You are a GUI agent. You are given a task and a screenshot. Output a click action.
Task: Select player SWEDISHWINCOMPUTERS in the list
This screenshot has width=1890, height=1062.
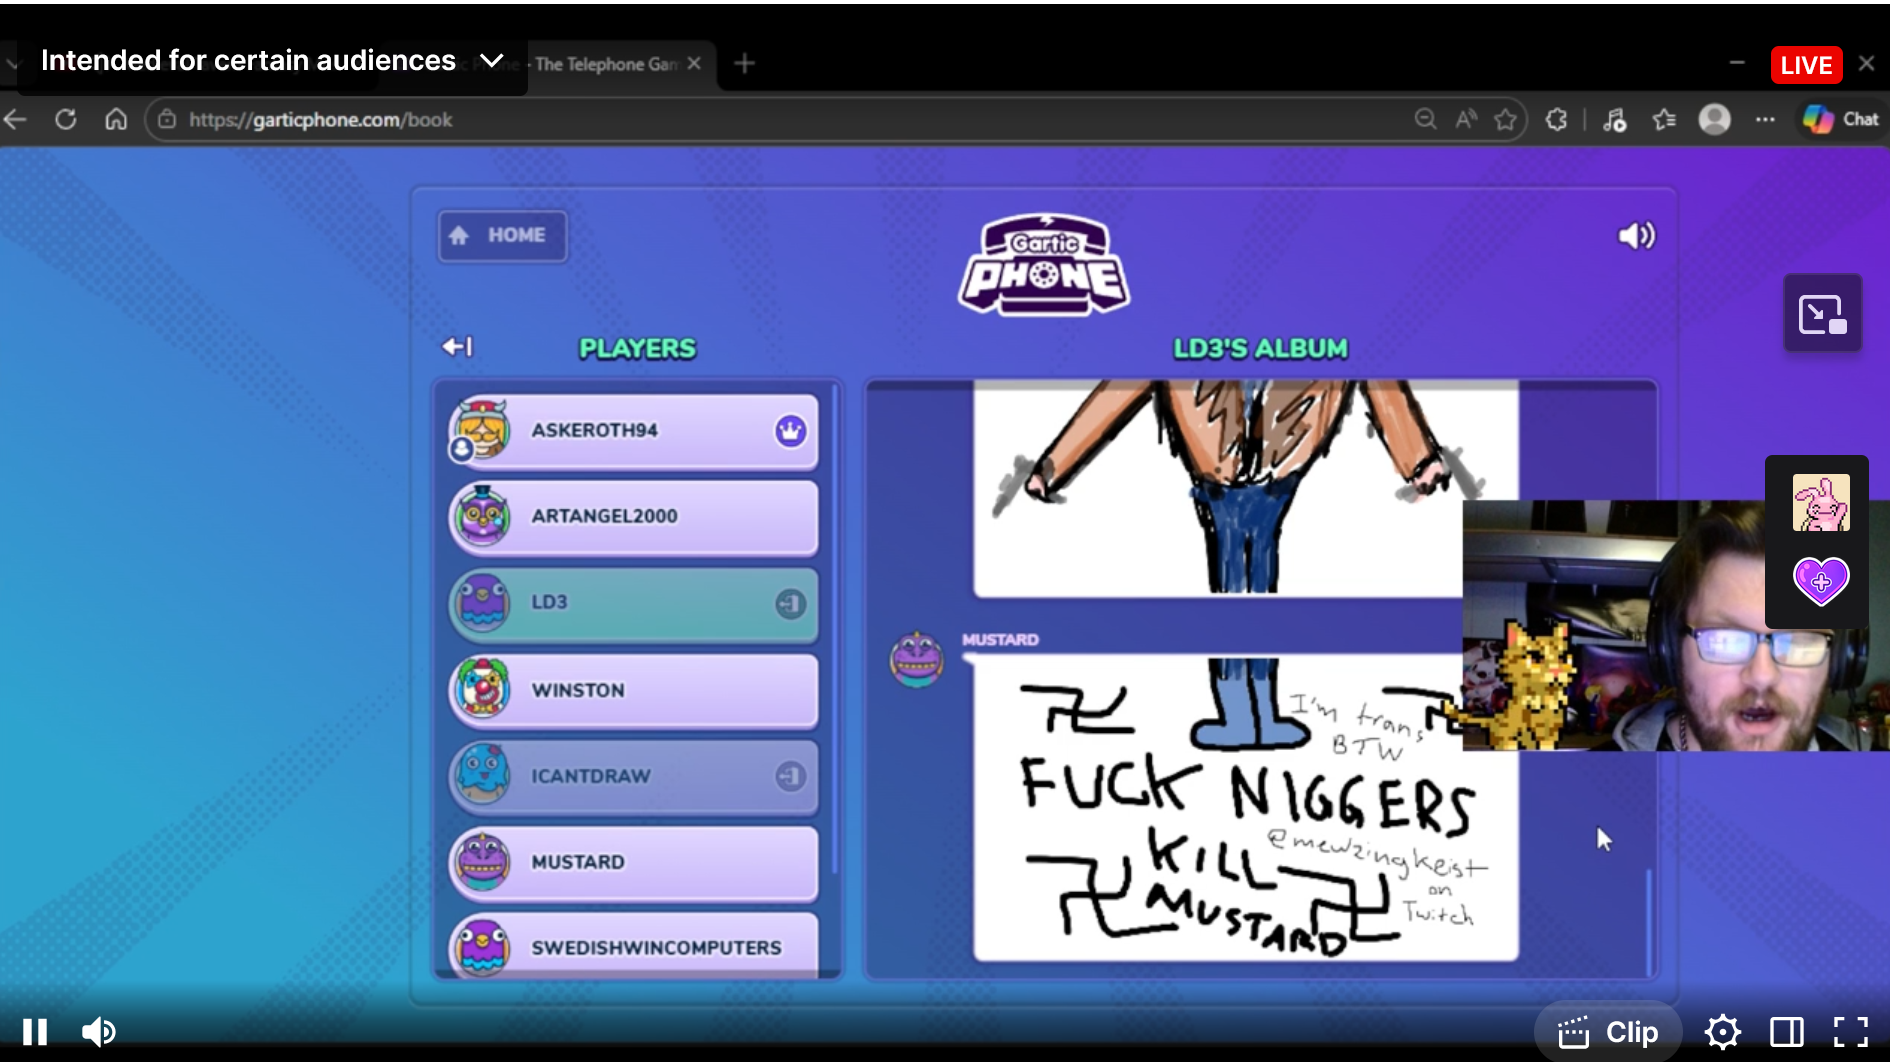pos(634,944)
